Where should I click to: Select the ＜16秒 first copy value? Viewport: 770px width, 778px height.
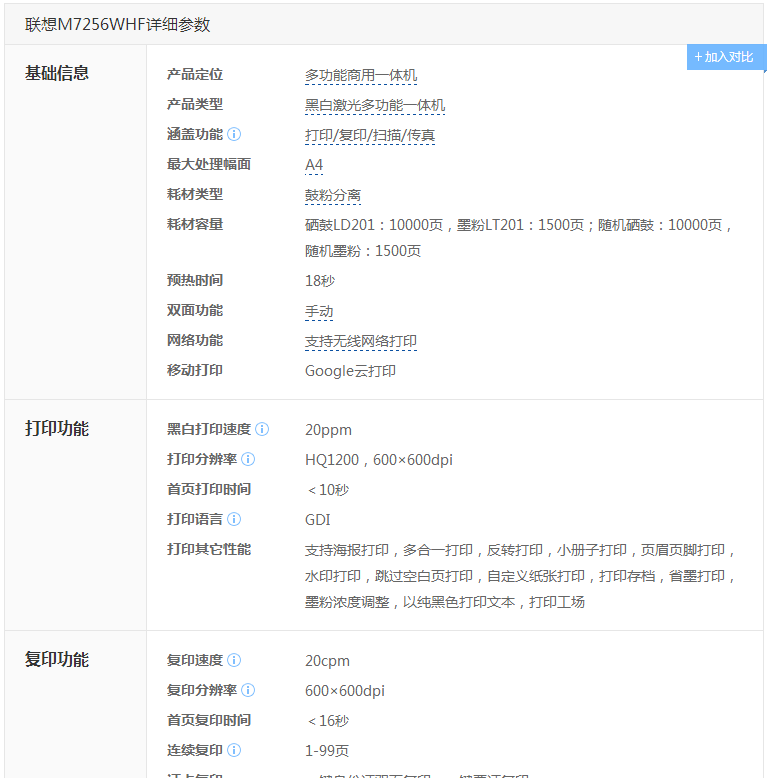click(328, 721)
